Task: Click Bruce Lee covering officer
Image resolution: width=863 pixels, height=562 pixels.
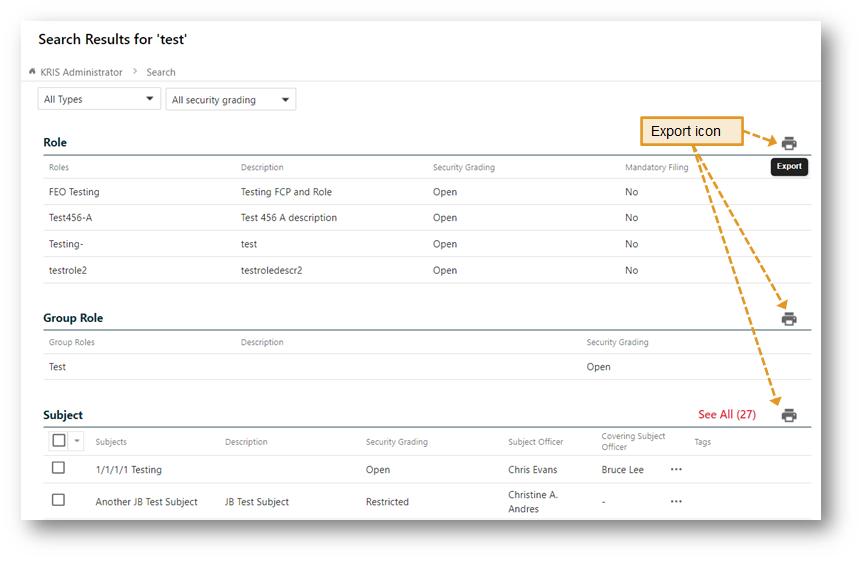Action: coord(622,470)
